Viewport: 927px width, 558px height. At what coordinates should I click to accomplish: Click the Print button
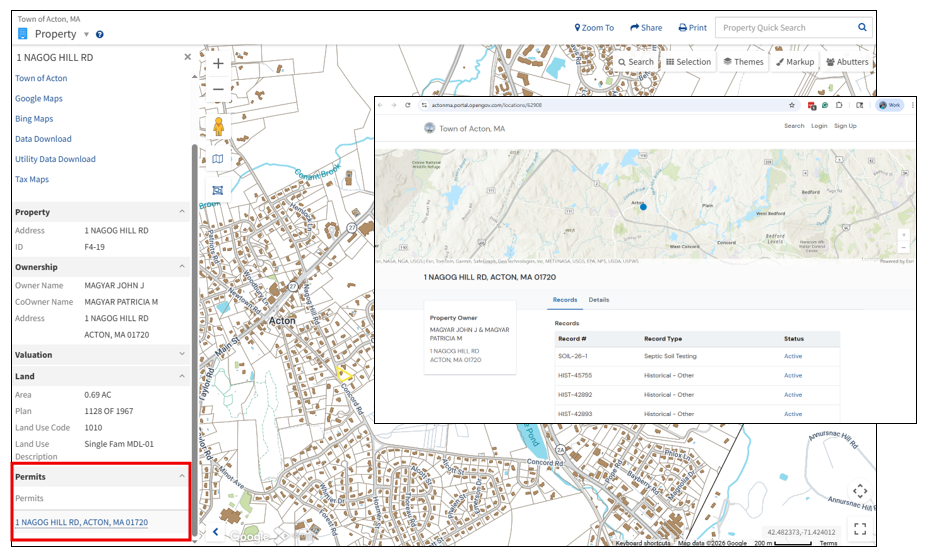click(x=693, y=27)
